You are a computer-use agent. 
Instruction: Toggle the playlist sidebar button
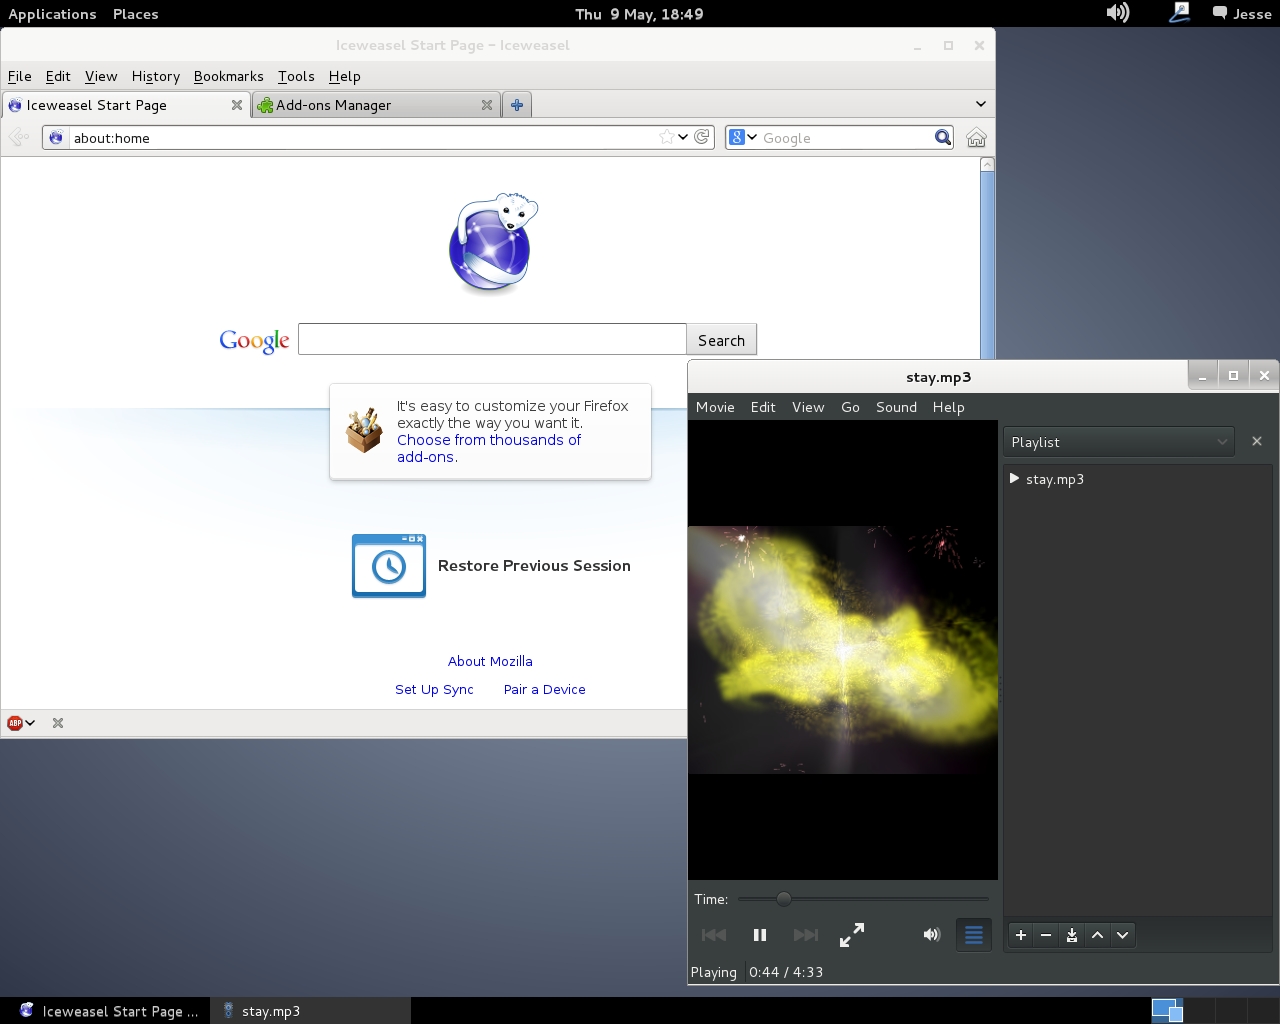point(974,935)
